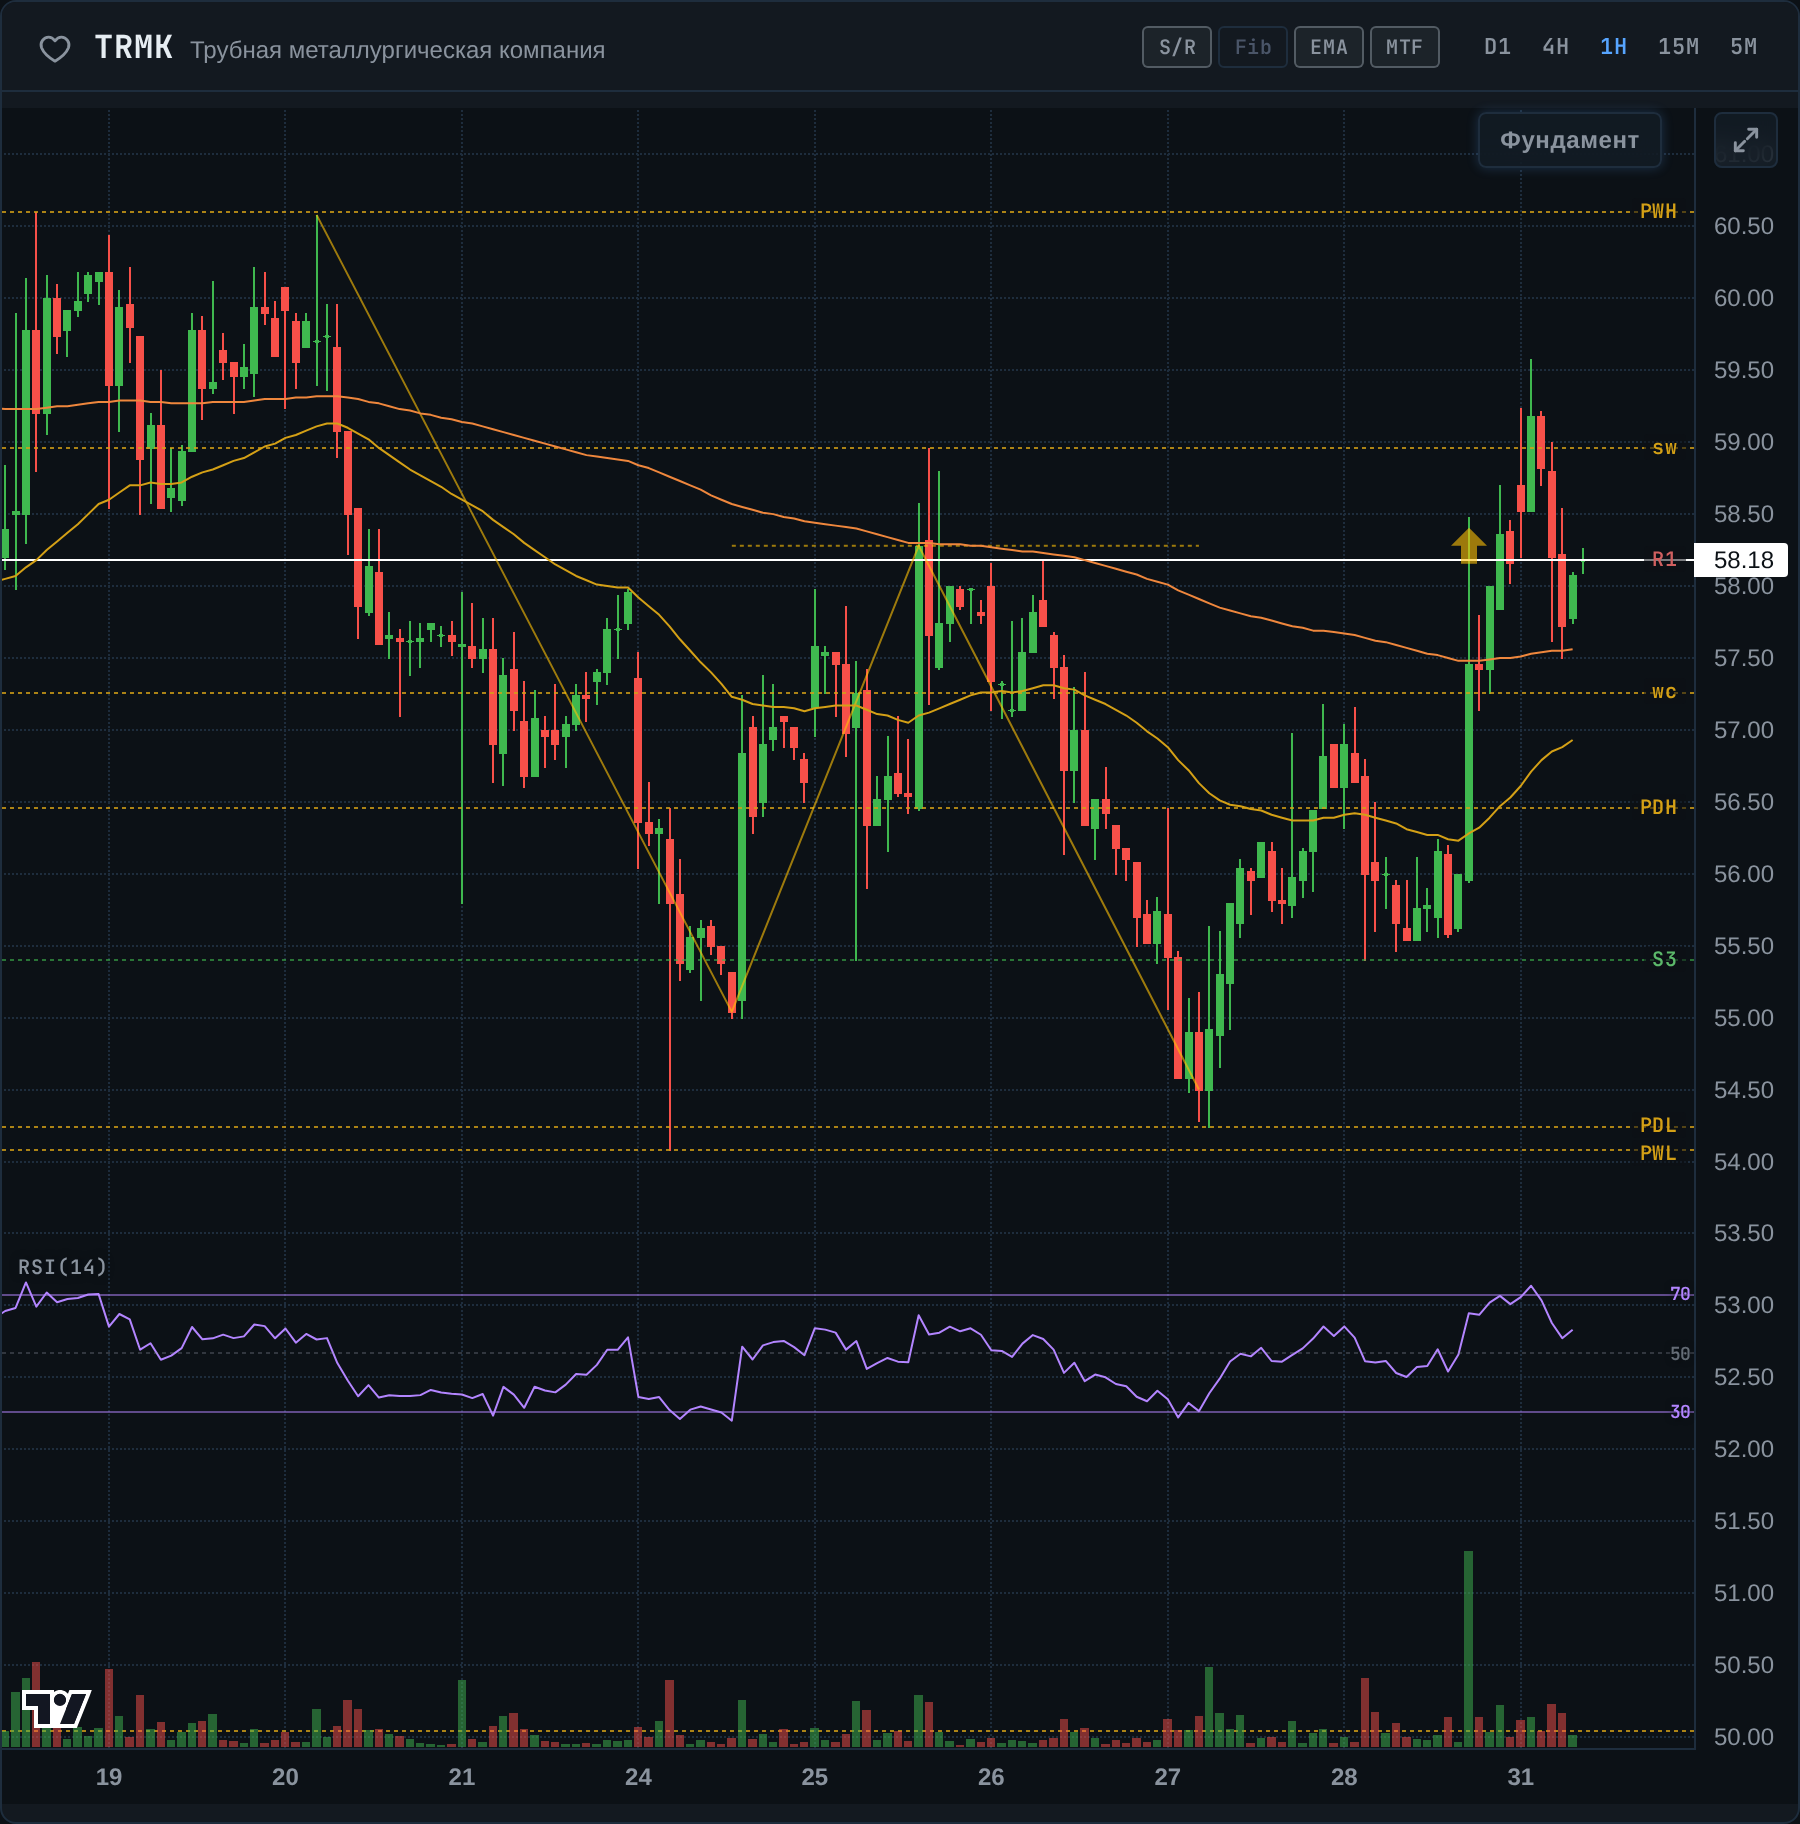The height and width of the screenshot is (1824, 1800).
Task: Click the golden up-arrow signal marker
Action: [x=1468, y=545]
